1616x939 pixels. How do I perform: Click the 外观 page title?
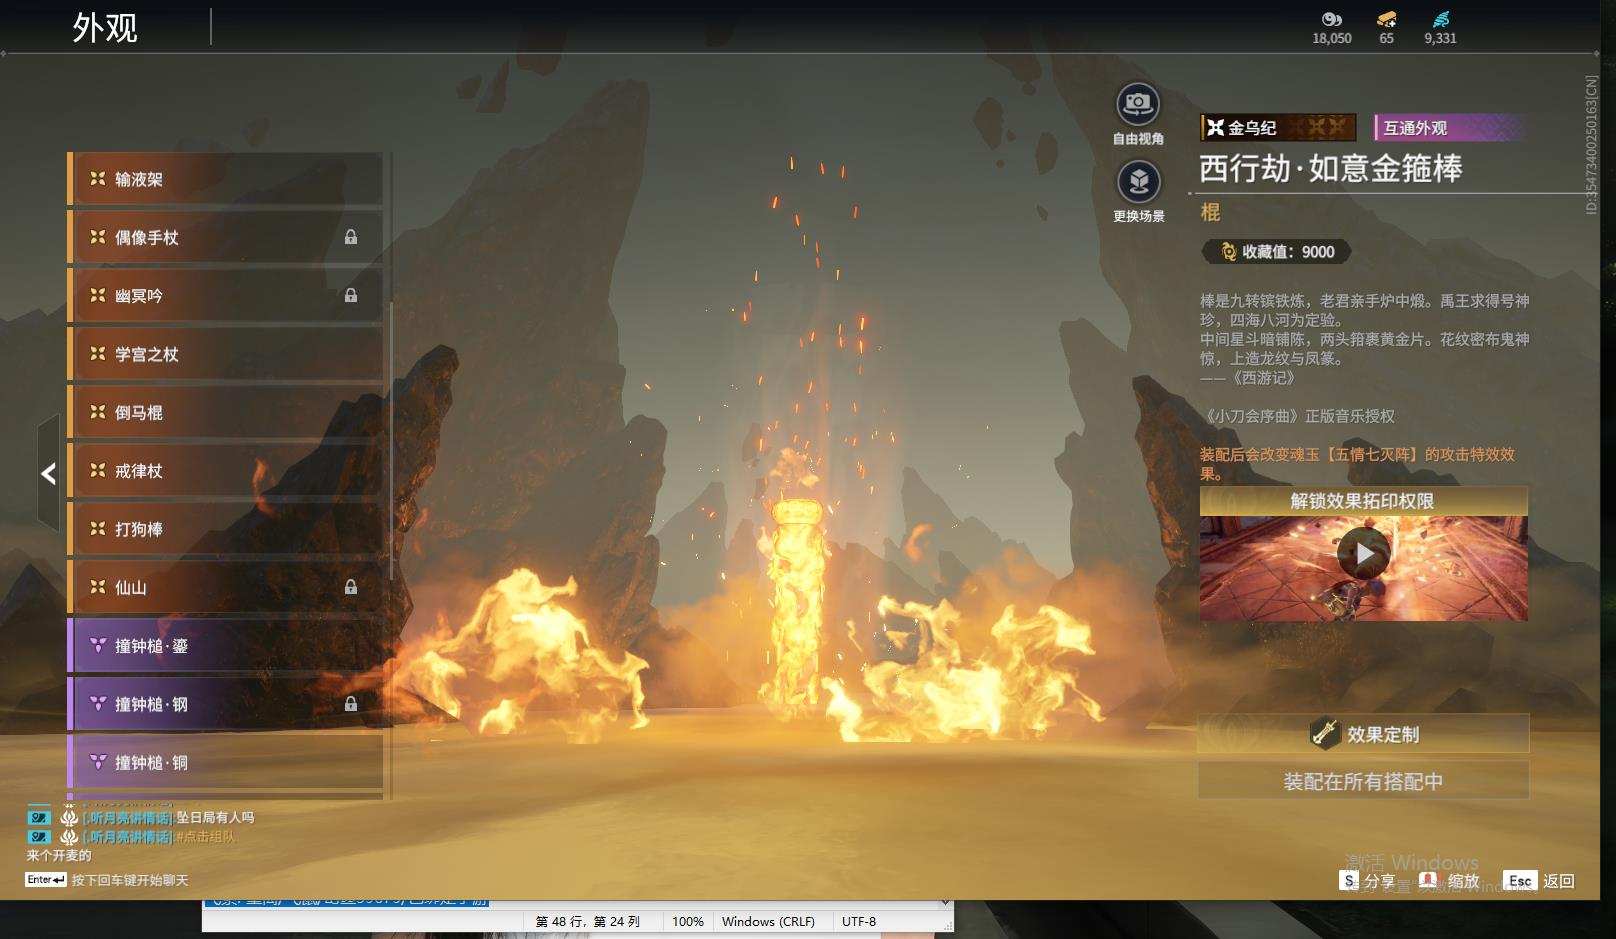[105, 27]
